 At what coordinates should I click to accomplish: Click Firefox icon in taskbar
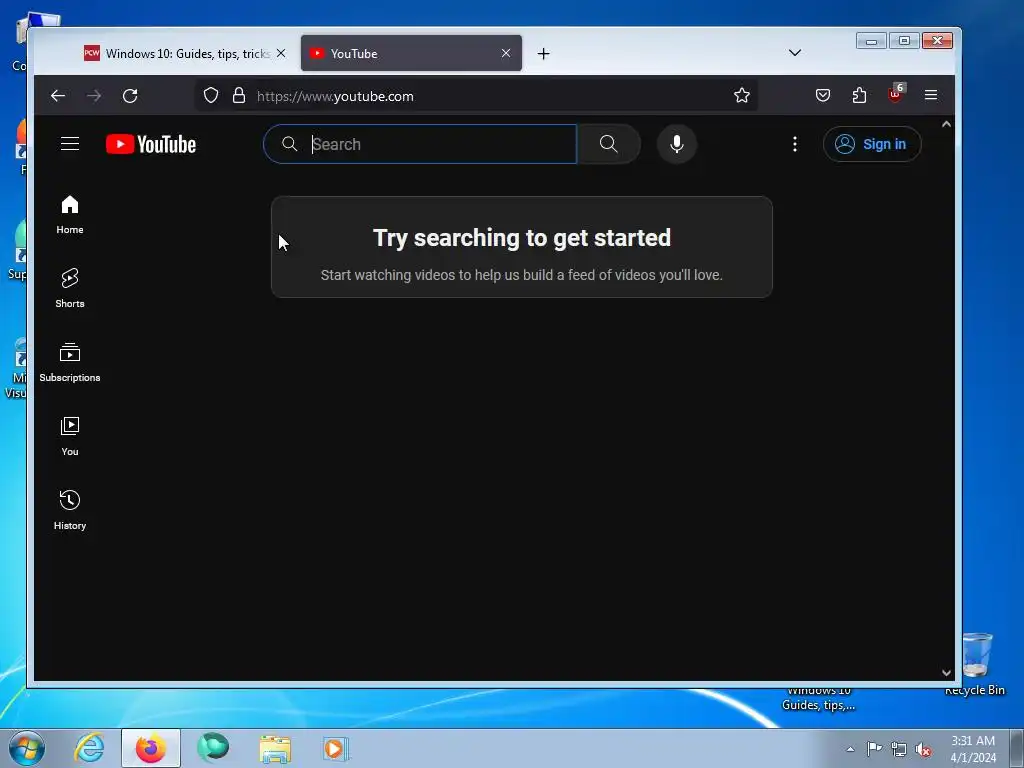150,748
